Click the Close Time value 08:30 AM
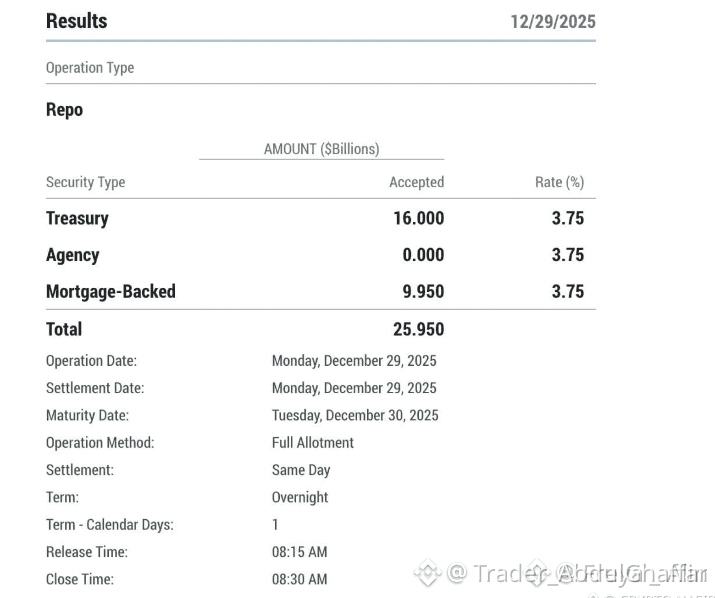The width and height of the screenshot is (715, 598). click(x=299, y=579)
